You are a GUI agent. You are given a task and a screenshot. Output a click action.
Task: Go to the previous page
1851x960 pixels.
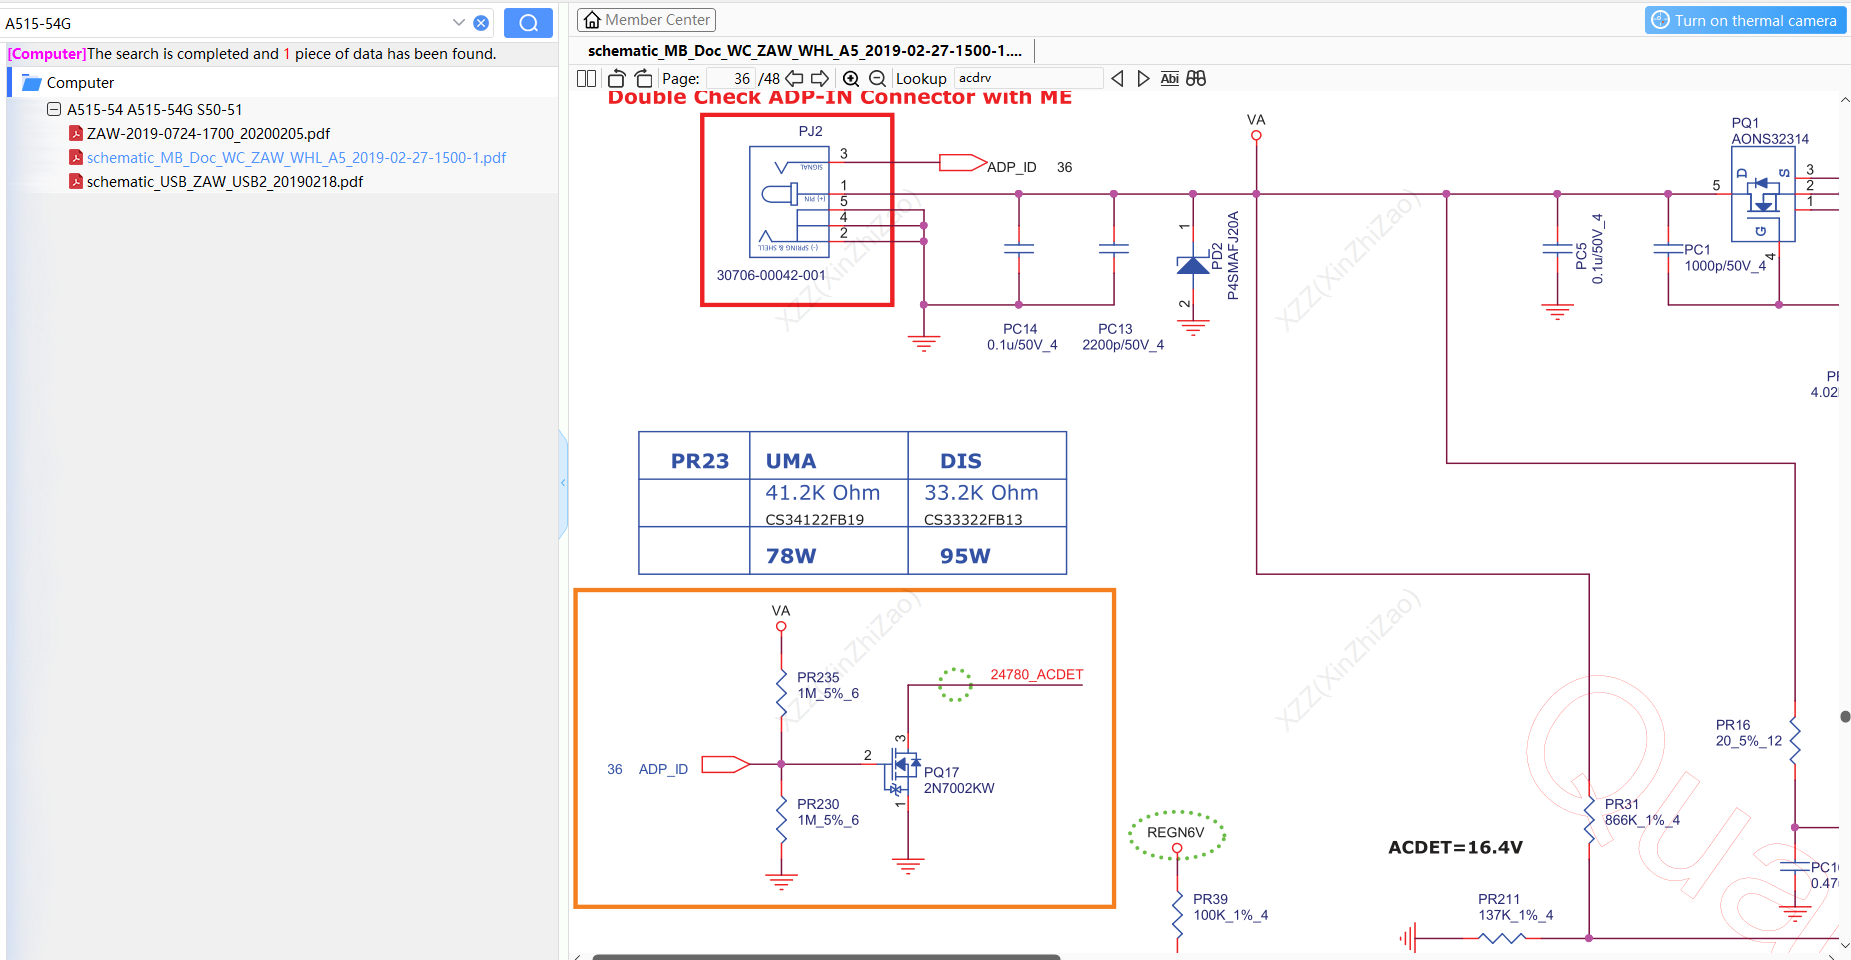[794, 78]
